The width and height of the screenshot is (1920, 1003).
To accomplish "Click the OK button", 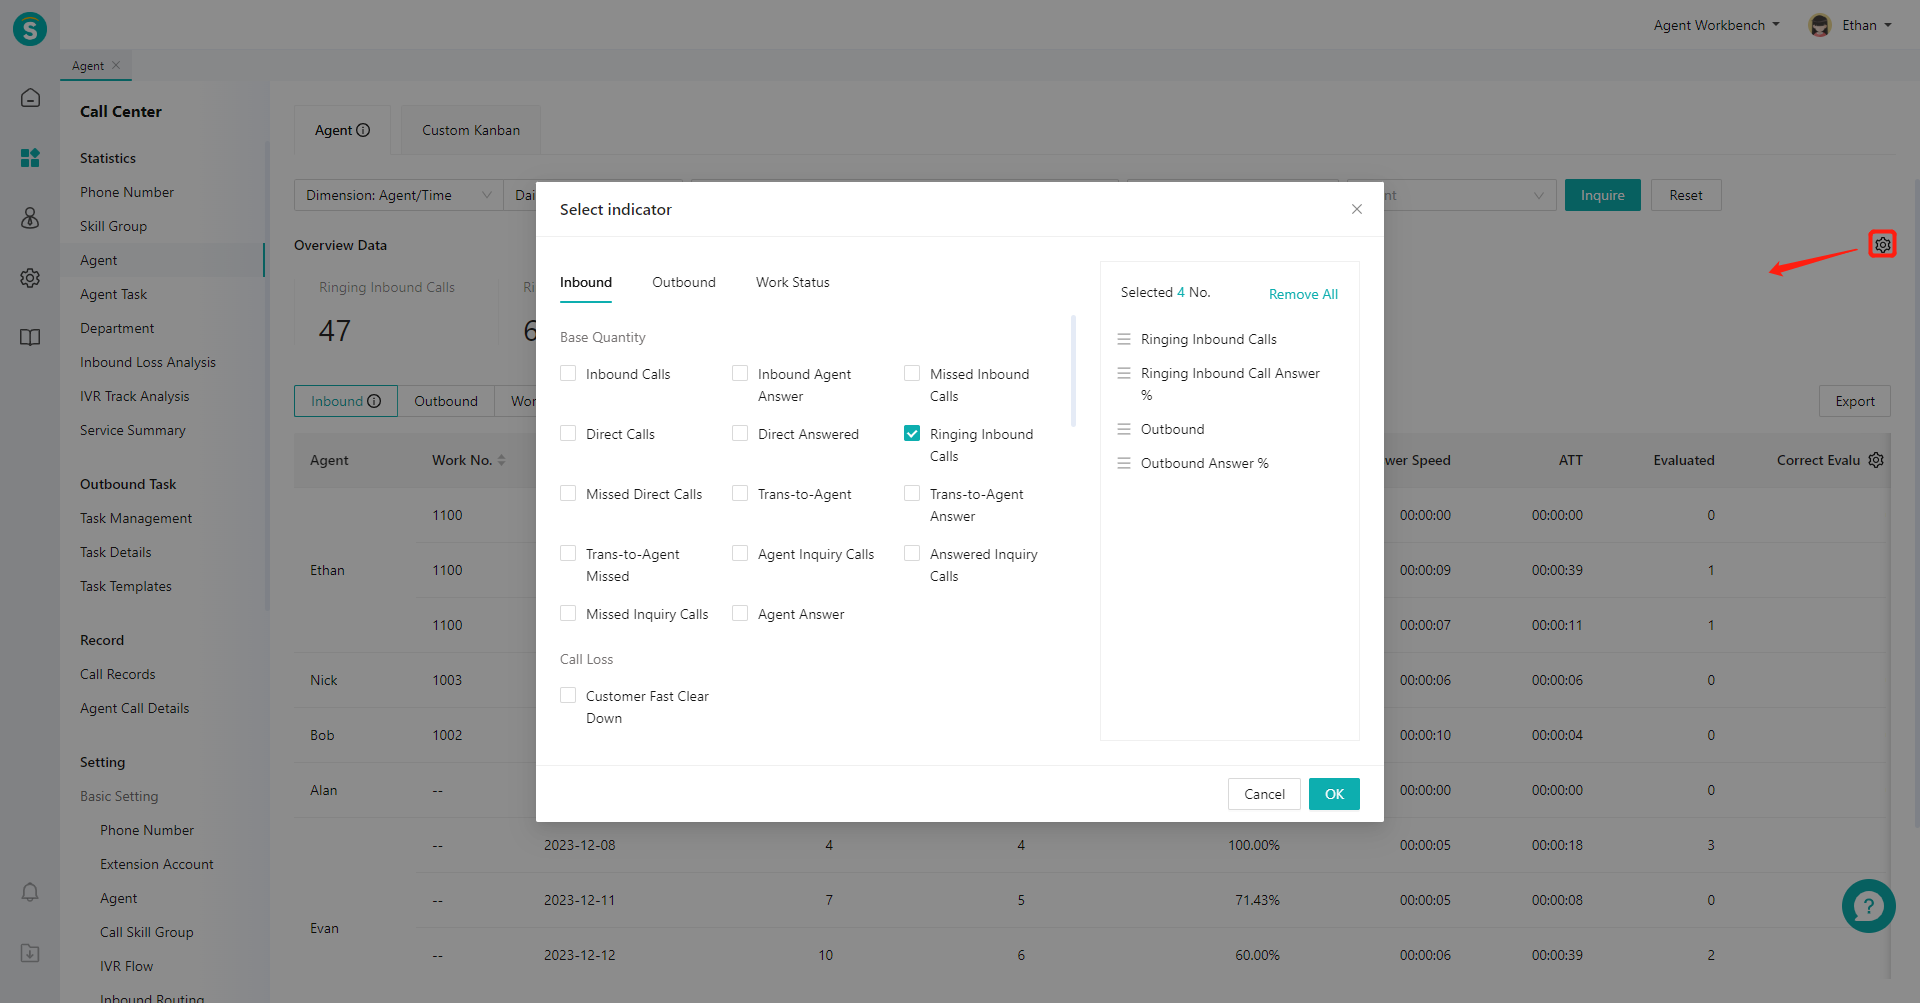I will [1334, 794].
